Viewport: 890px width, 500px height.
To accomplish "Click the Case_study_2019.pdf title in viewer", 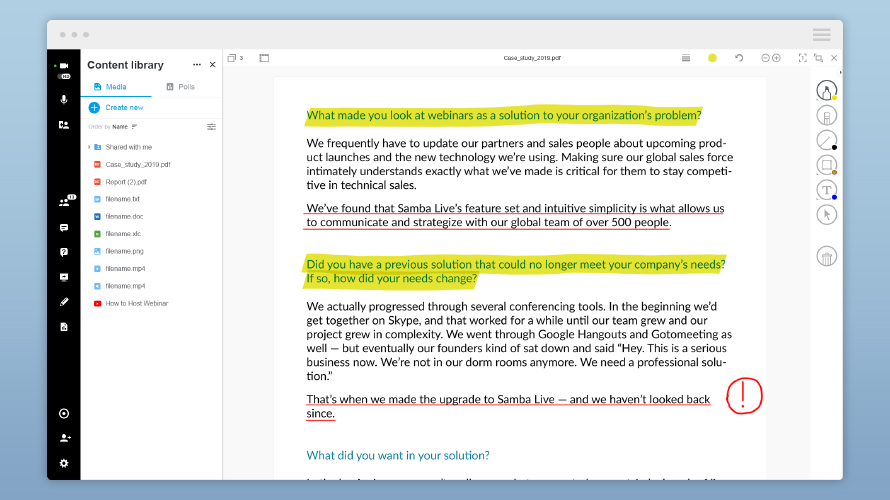I will click(x=532, y=58).
